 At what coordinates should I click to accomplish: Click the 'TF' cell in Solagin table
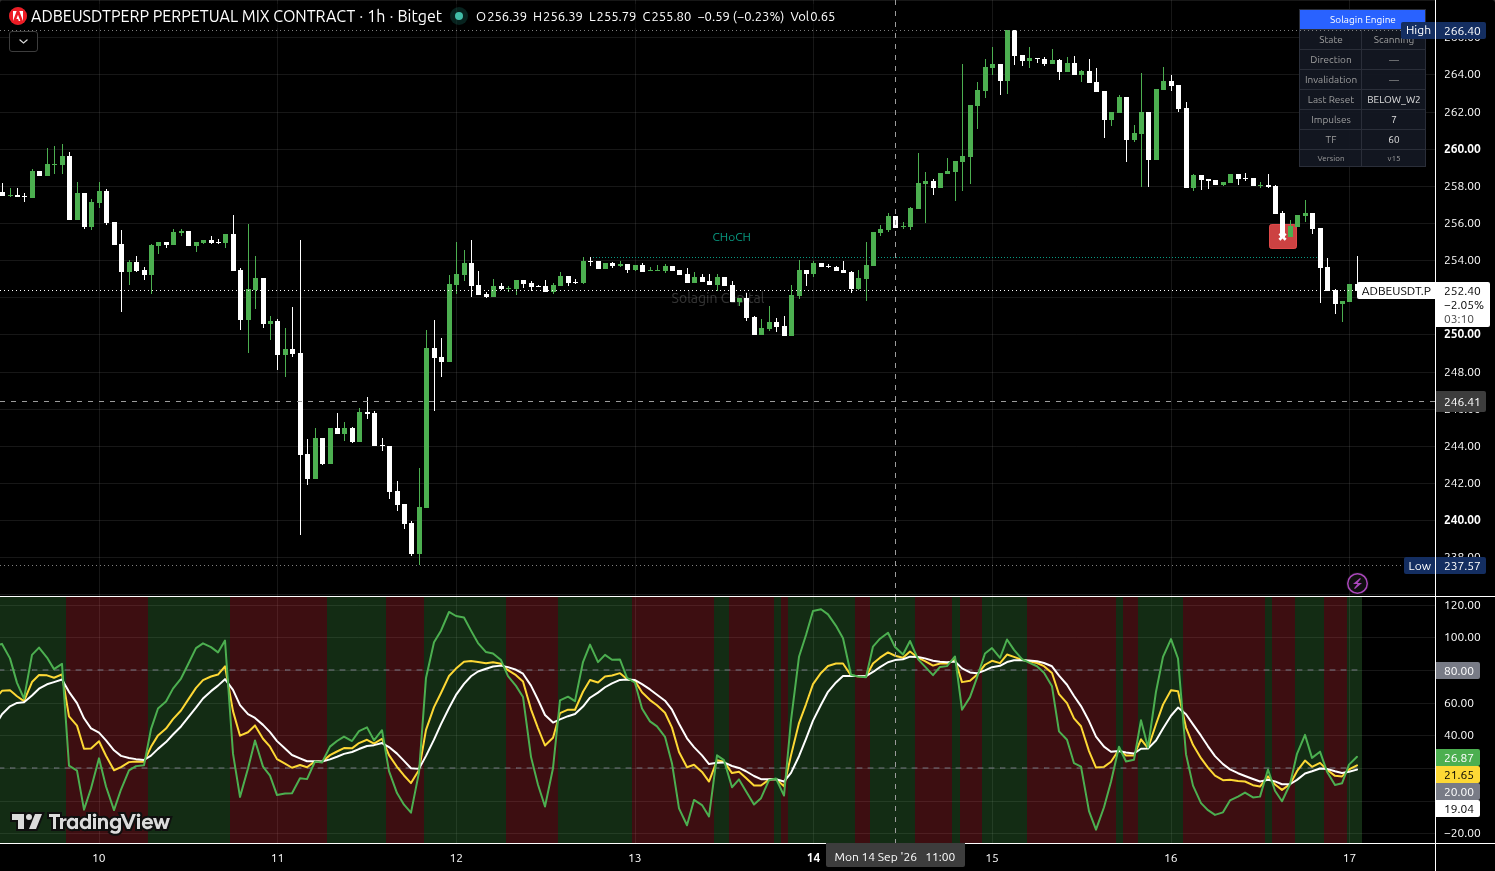pos(1330,140)
